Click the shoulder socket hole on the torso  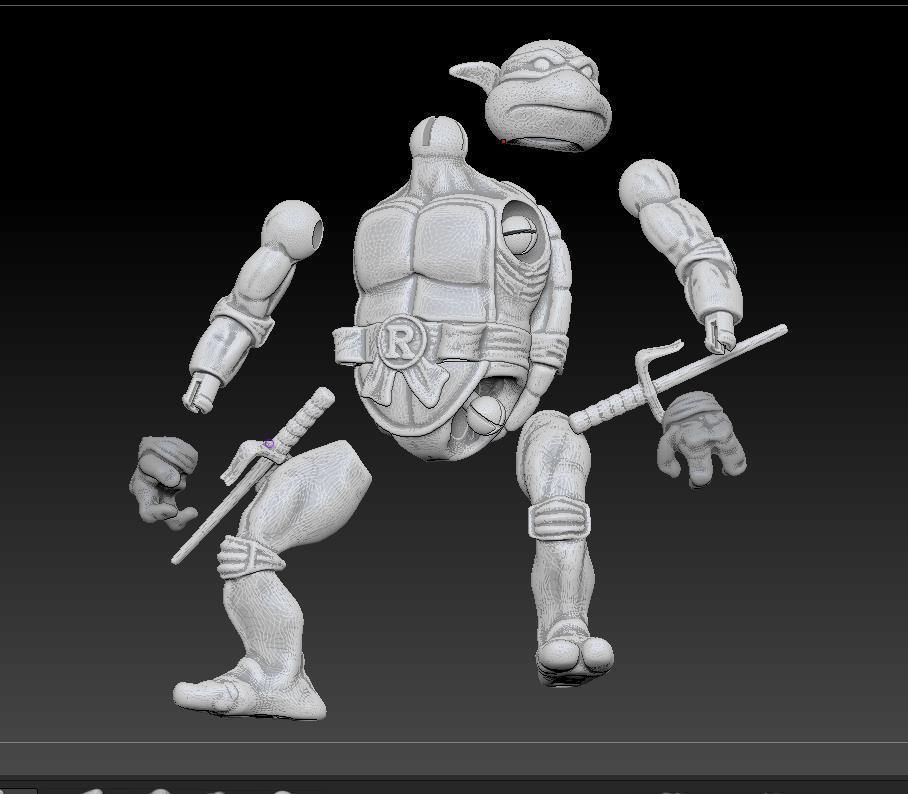click(x=523, y=228)
